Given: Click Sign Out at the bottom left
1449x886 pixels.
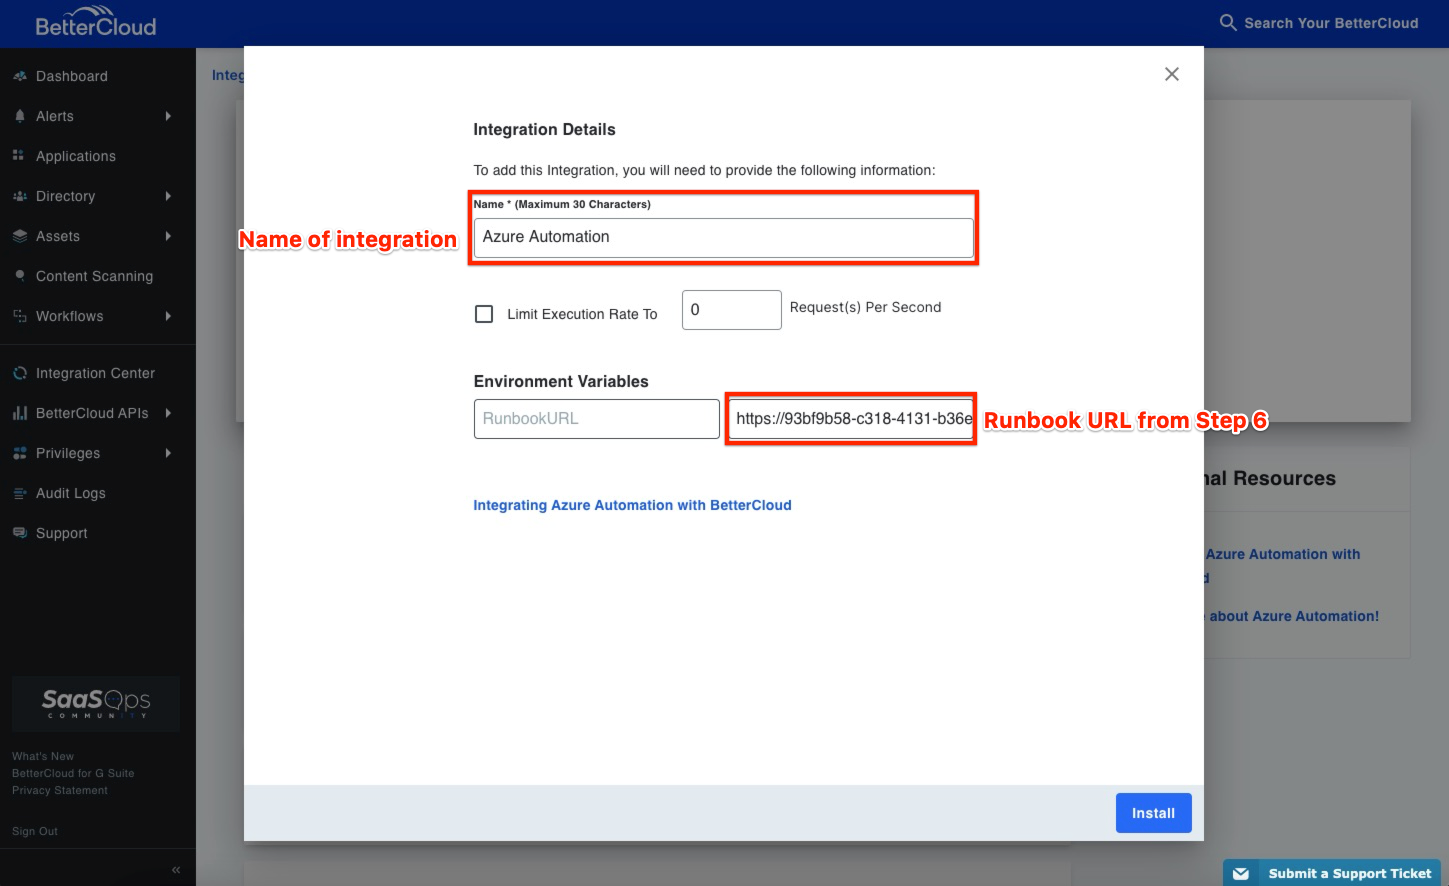Looking at the screenshot, I should point(34,830).
